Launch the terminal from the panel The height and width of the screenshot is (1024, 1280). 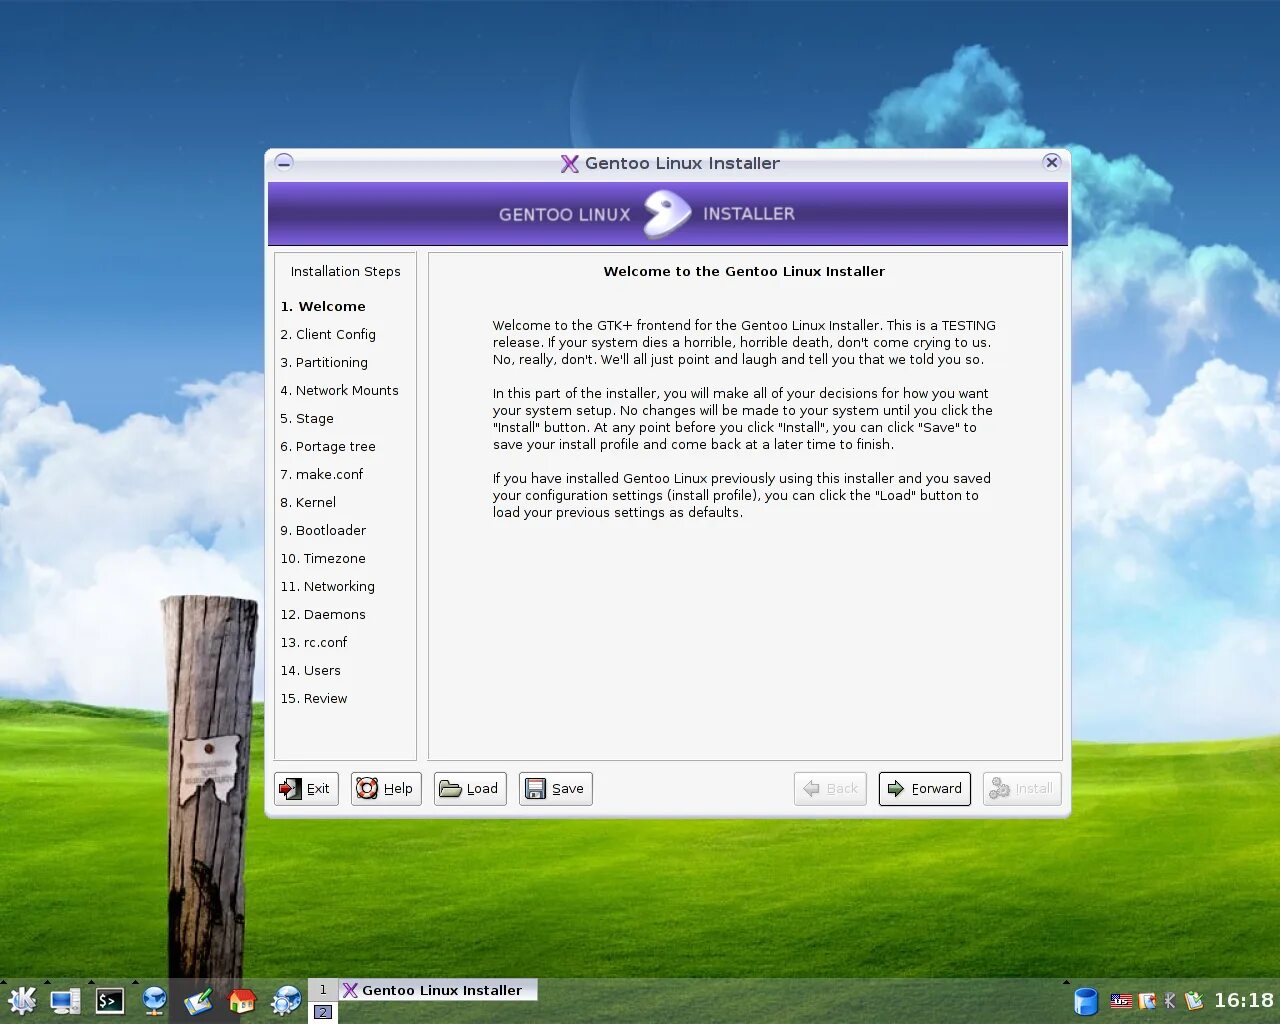[x=110, y=1001]
